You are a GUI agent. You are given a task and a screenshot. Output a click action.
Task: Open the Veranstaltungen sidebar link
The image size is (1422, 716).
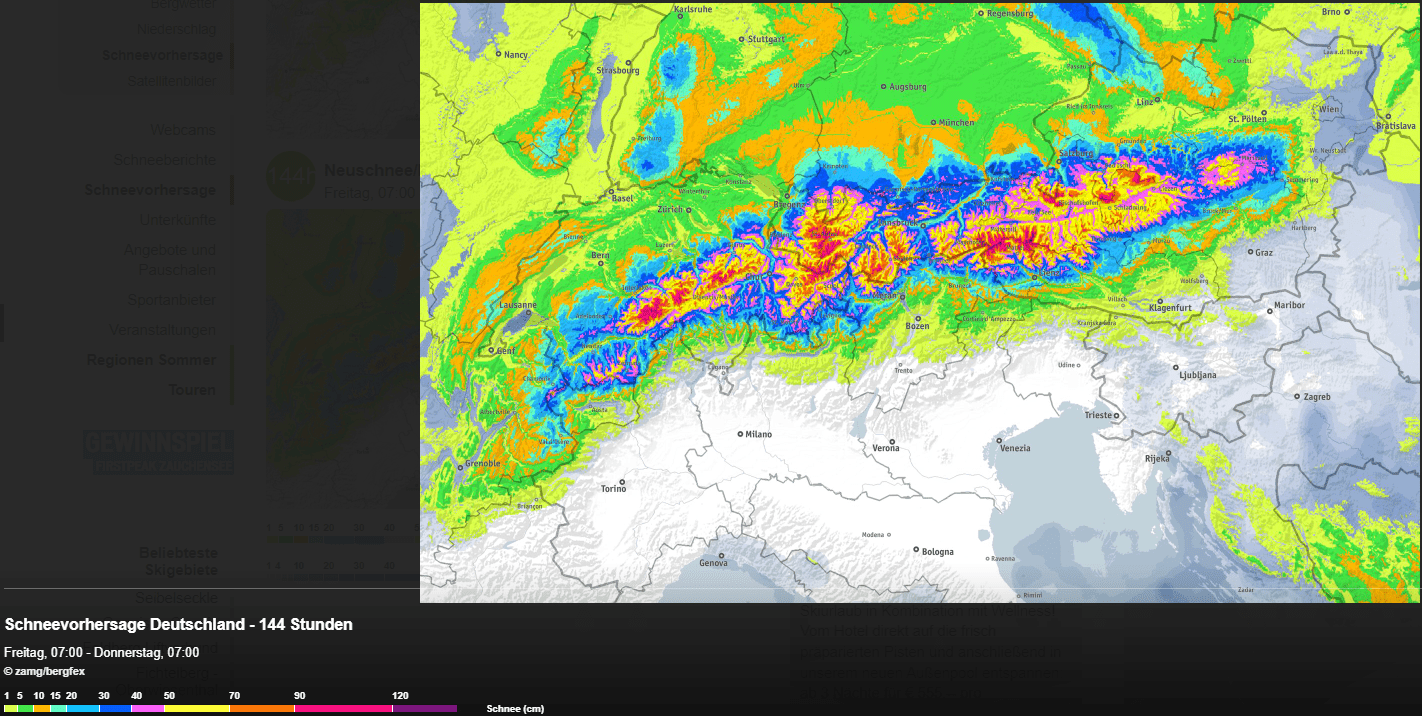[x=162, y=330]
